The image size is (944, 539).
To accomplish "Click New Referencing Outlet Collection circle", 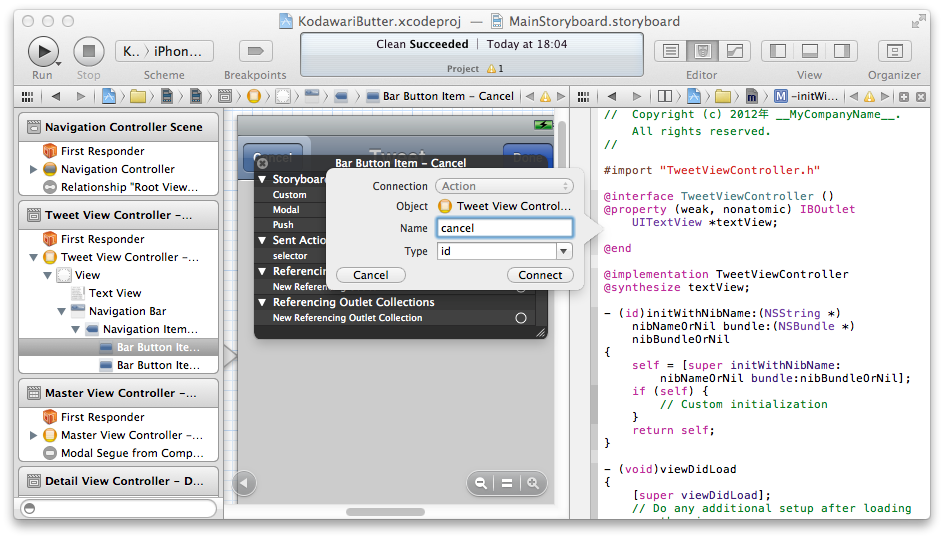I will pyautogui.click(x=521, y=318).
